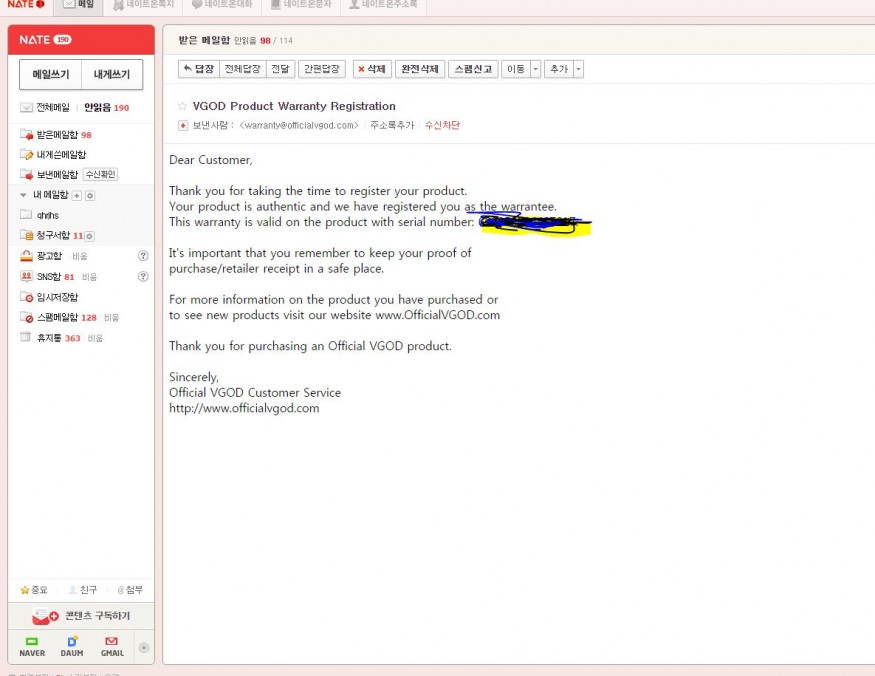Toggle the 중요 important mail filter
This screenshot has width=875, height=676.
[34, 590]
